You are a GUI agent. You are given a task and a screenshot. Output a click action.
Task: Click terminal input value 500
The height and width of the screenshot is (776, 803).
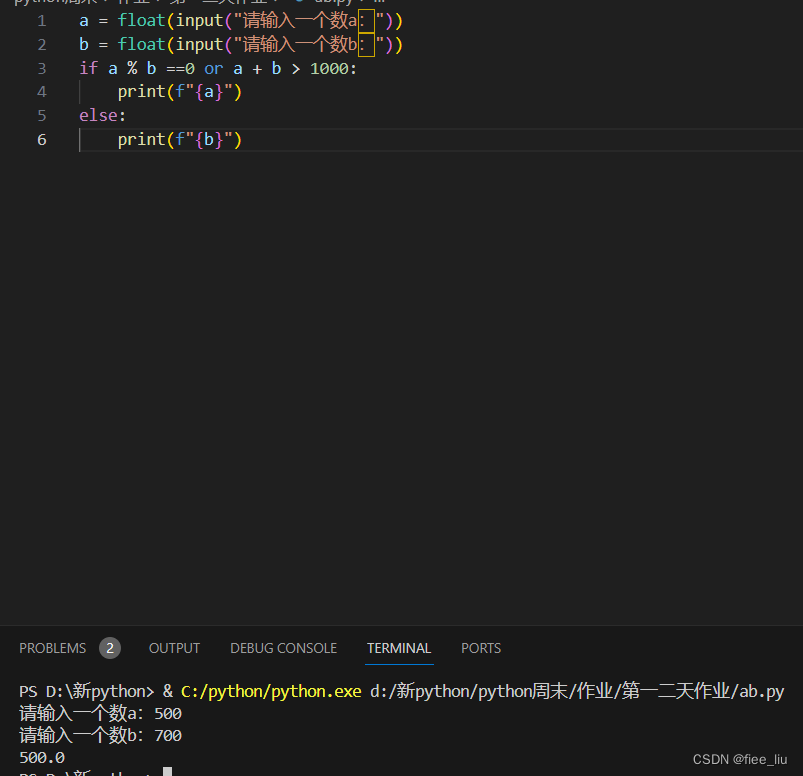168,714
